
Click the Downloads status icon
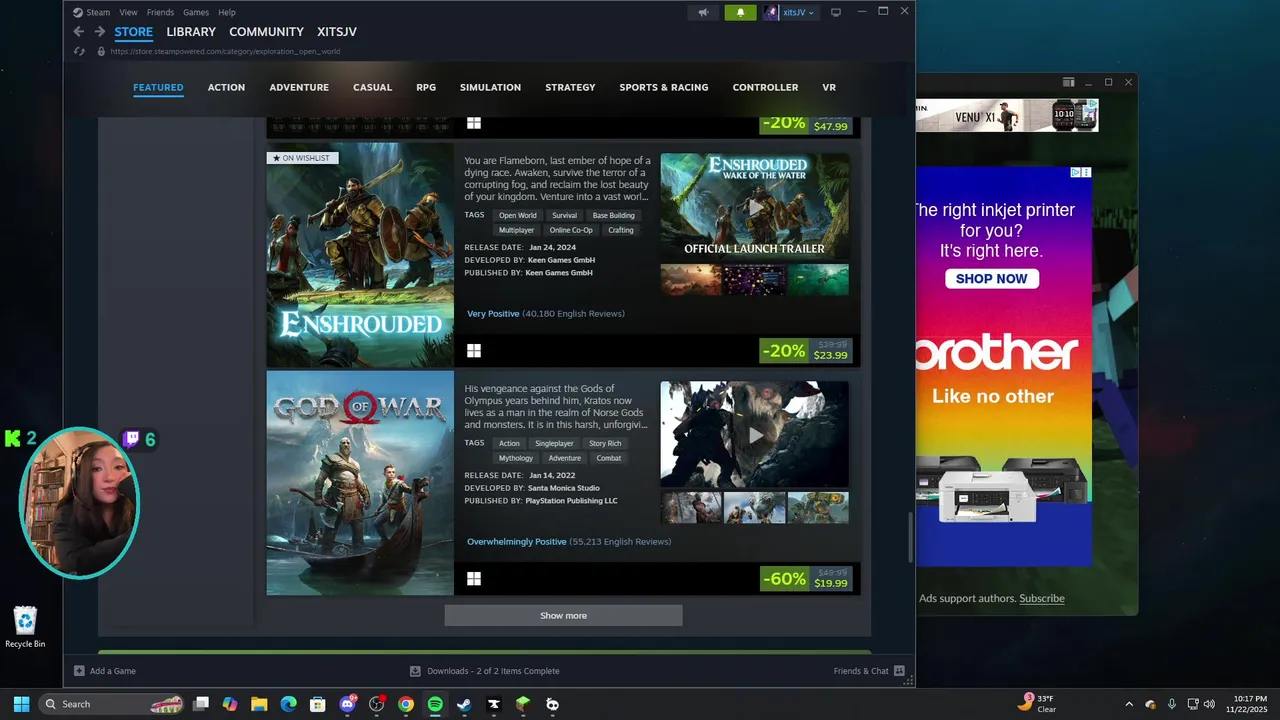point(415,671)
